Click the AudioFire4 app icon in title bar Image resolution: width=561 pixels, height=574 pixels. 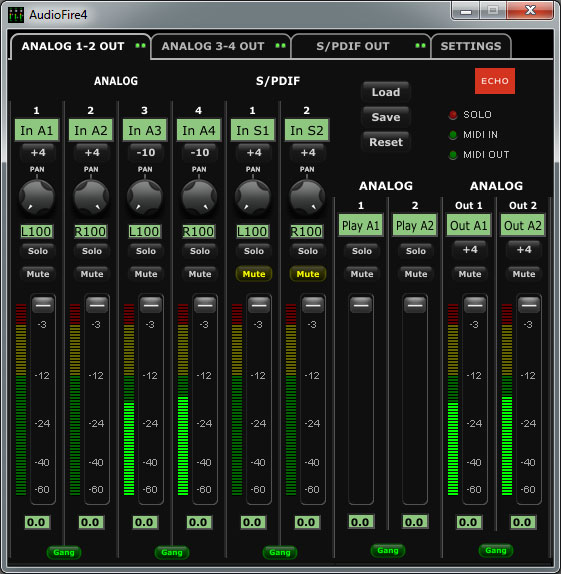click(16, 15)
